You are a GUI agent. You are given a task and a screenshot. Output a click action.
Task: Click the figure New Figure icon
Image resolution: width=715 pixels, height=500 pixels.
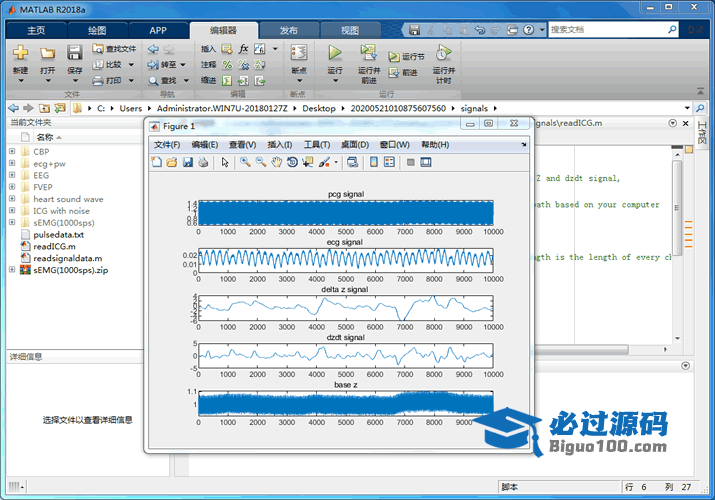coord(156,162)
